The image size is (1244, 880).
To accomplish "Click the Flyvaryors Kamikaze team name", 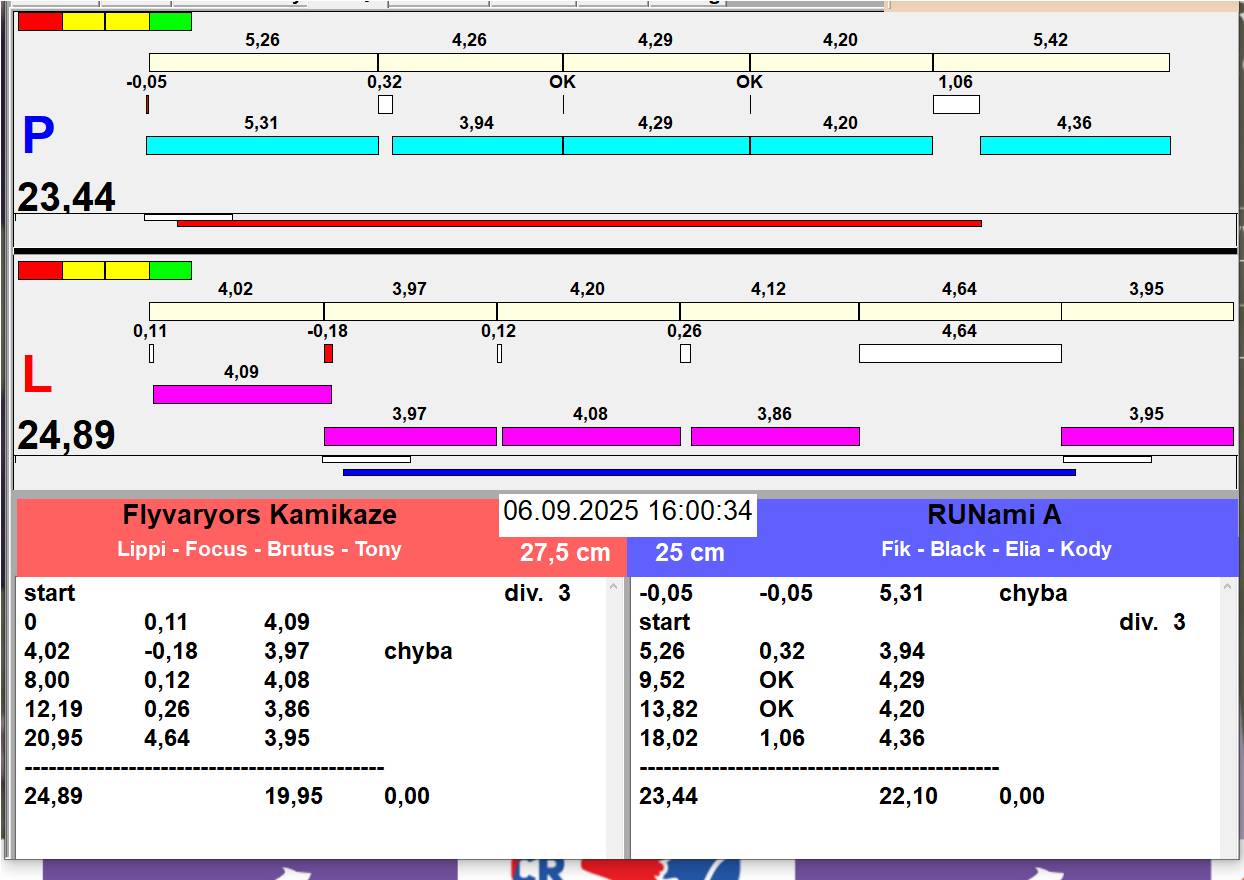I will click(260, 515).
